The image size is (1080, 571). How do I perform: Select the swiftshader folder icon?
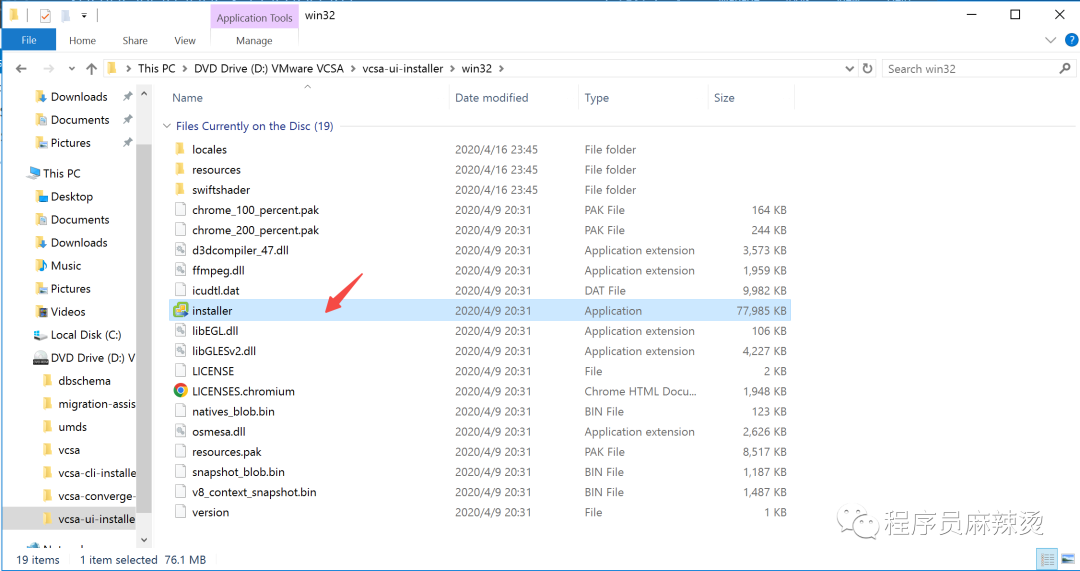[x=180, y=189]
